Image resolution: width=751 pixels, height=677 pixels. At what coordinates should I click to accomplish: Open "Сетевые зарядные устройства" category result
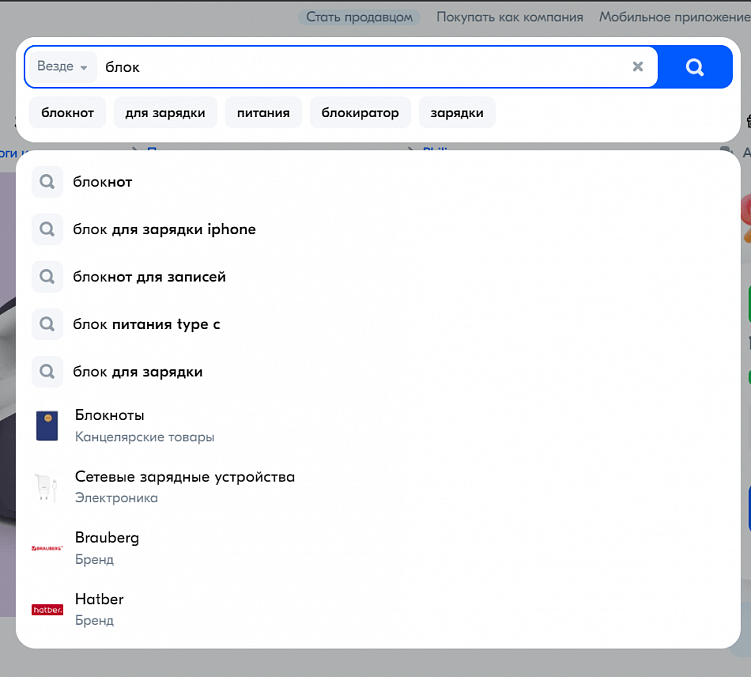coord(378,487)
